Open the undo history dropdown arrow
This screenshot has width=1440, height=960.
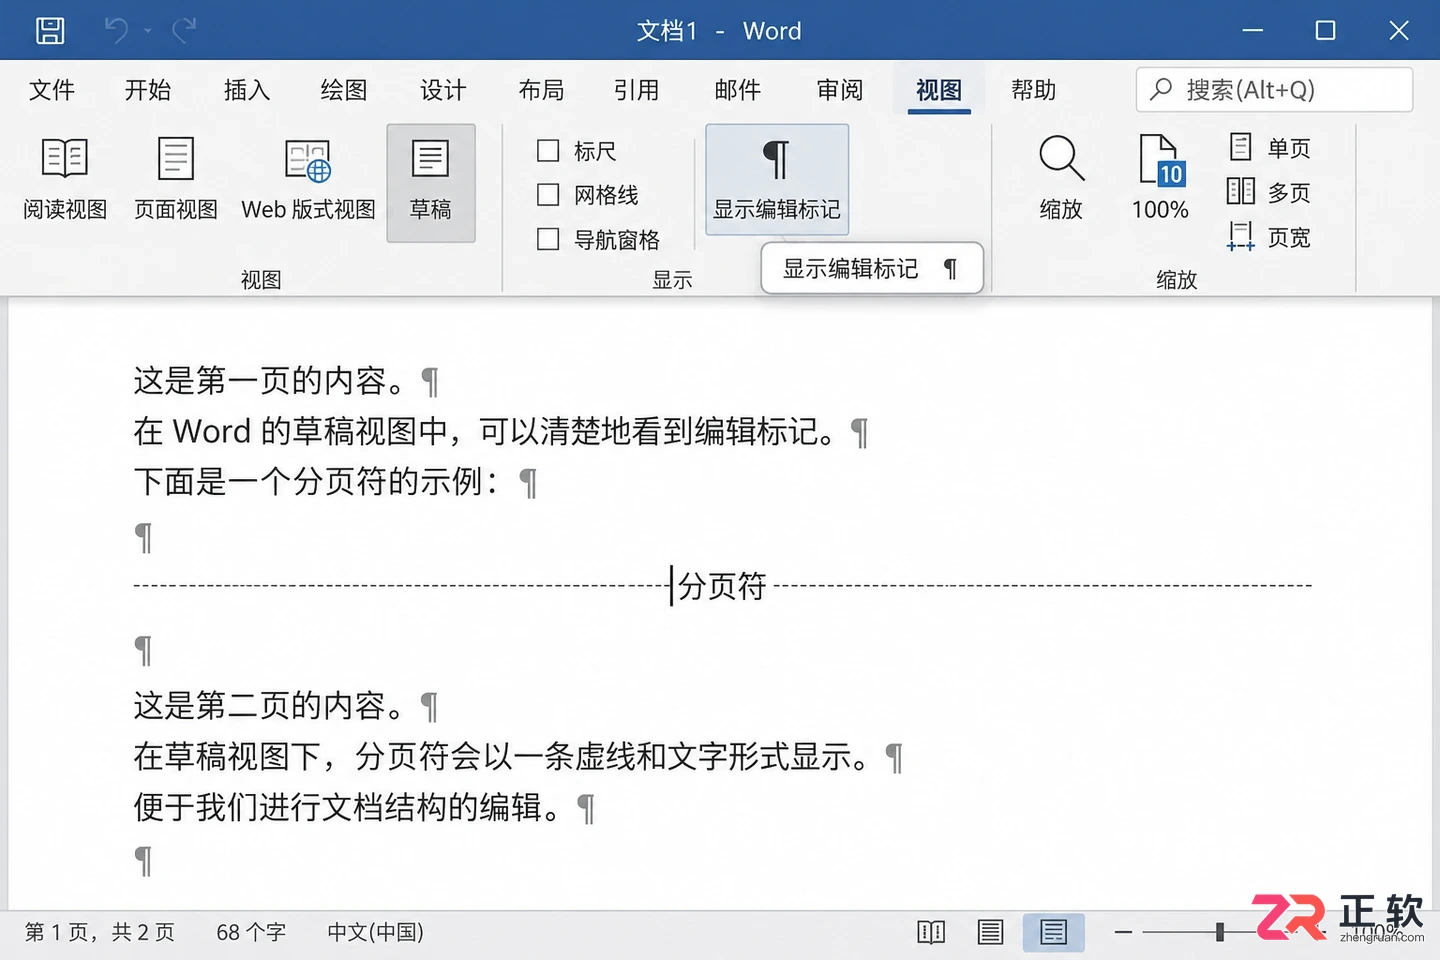[148, 31]
